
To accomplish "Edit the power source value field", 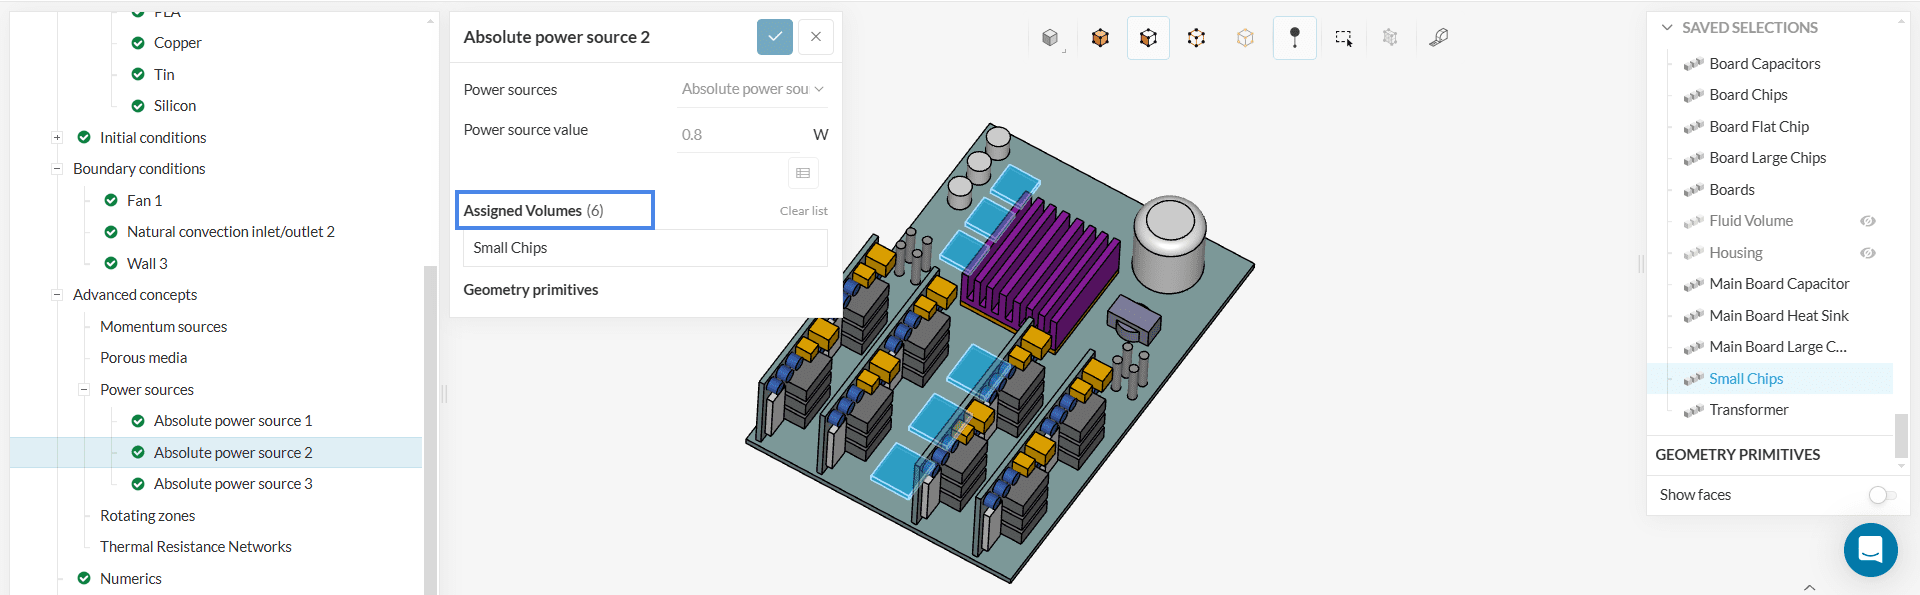I will coord(740,135).
